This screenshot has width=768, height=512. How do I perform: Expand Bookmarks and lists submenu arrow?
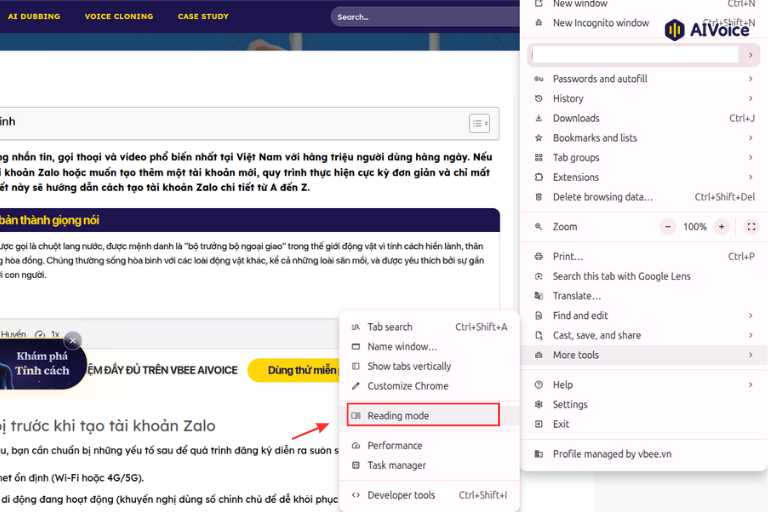coord(751,138)
